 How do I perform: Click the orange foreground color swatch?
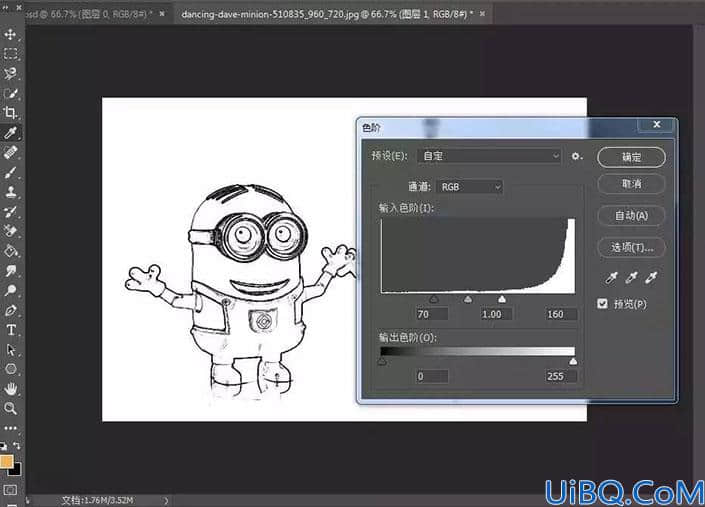coord(6,462)
